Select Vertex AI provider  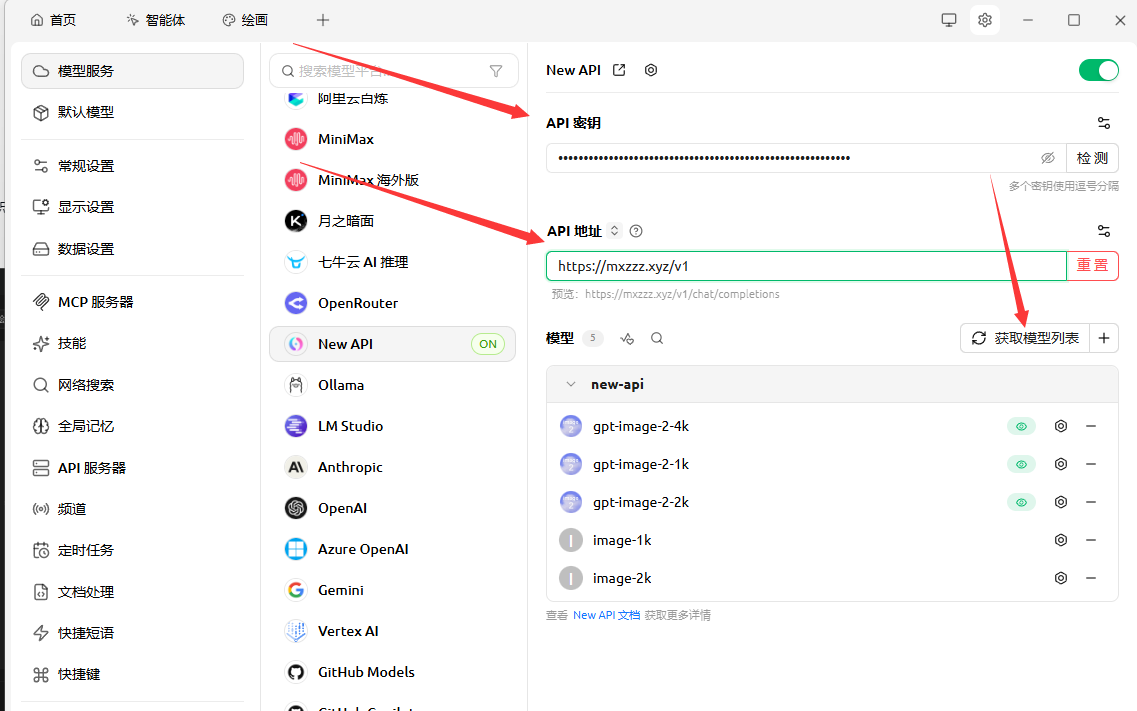pos(392,631)
